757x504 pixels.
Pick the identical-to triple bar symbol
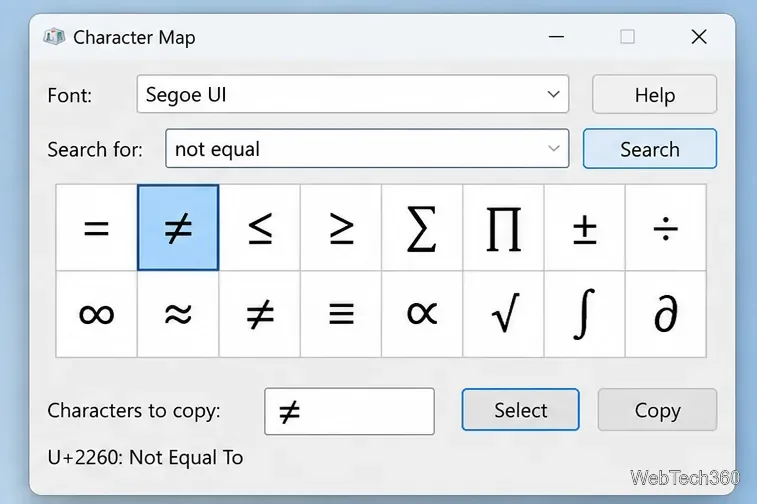pyautogui.click(x=341, y=314)
